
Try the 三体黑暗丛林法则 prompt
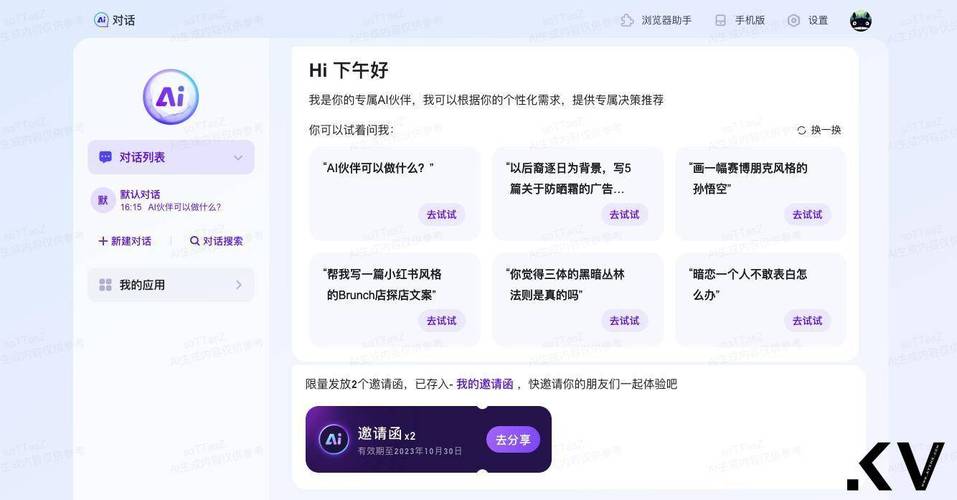[x=624, y=321]
